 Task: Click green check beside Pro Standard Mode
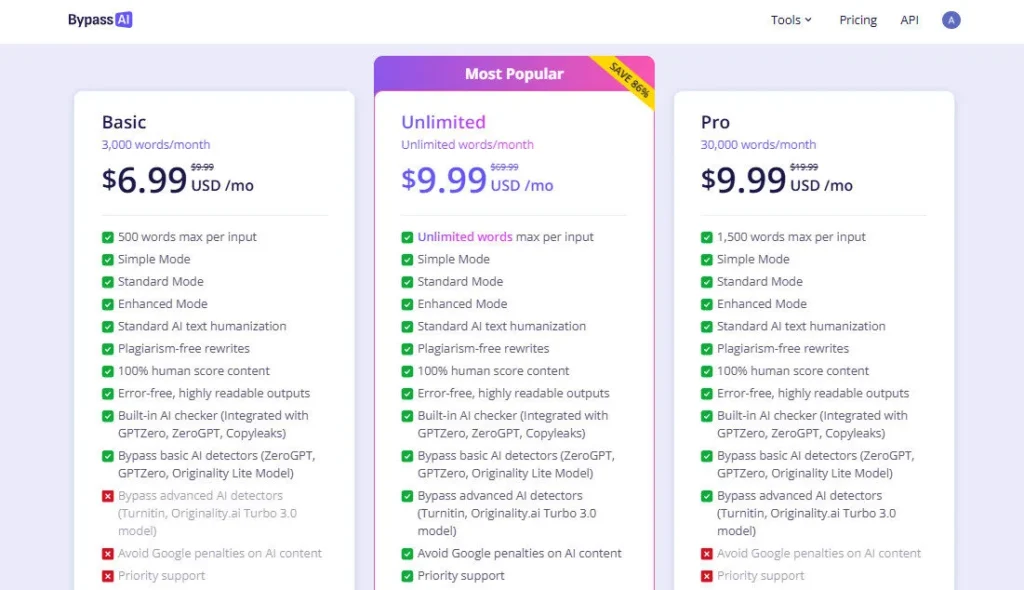click(707, 282)
